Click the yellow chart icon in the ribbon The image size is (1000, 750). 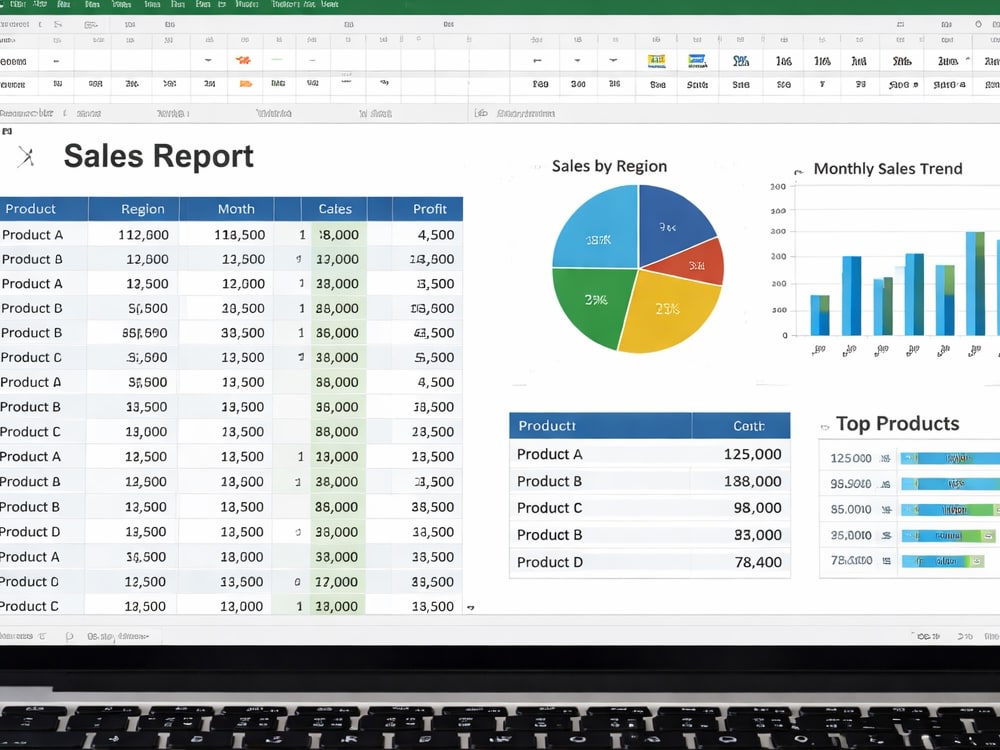click(657, 61)
